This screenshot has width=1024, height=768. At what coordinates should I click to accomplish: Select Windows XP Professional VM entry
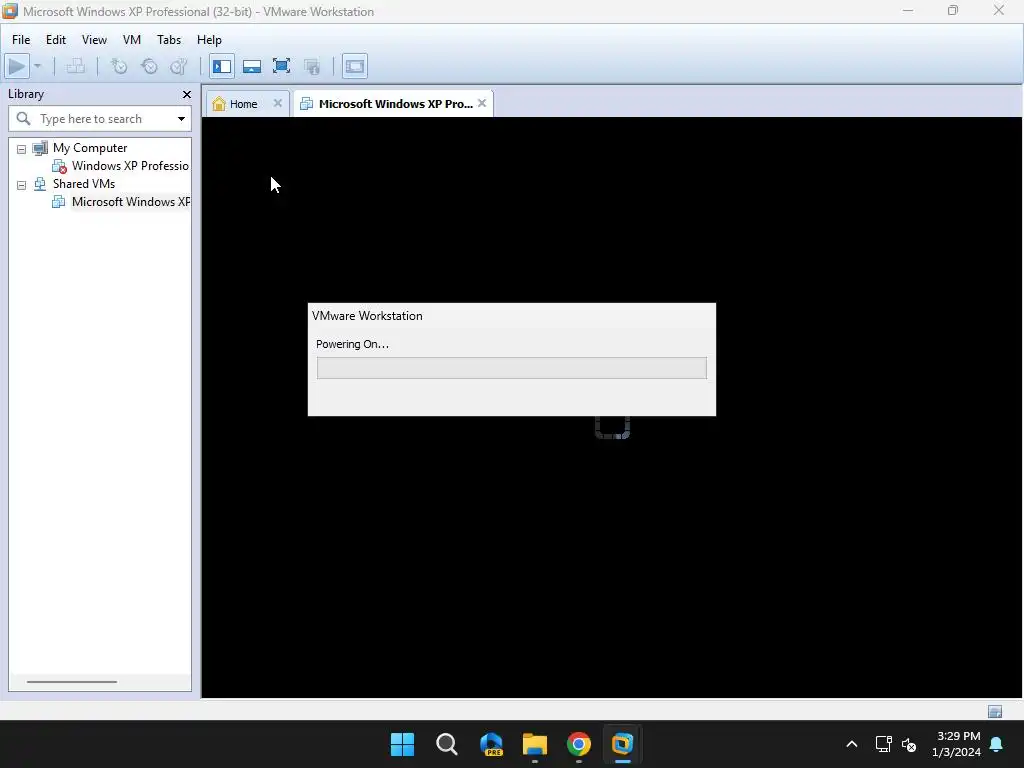(x=130, y=166)
